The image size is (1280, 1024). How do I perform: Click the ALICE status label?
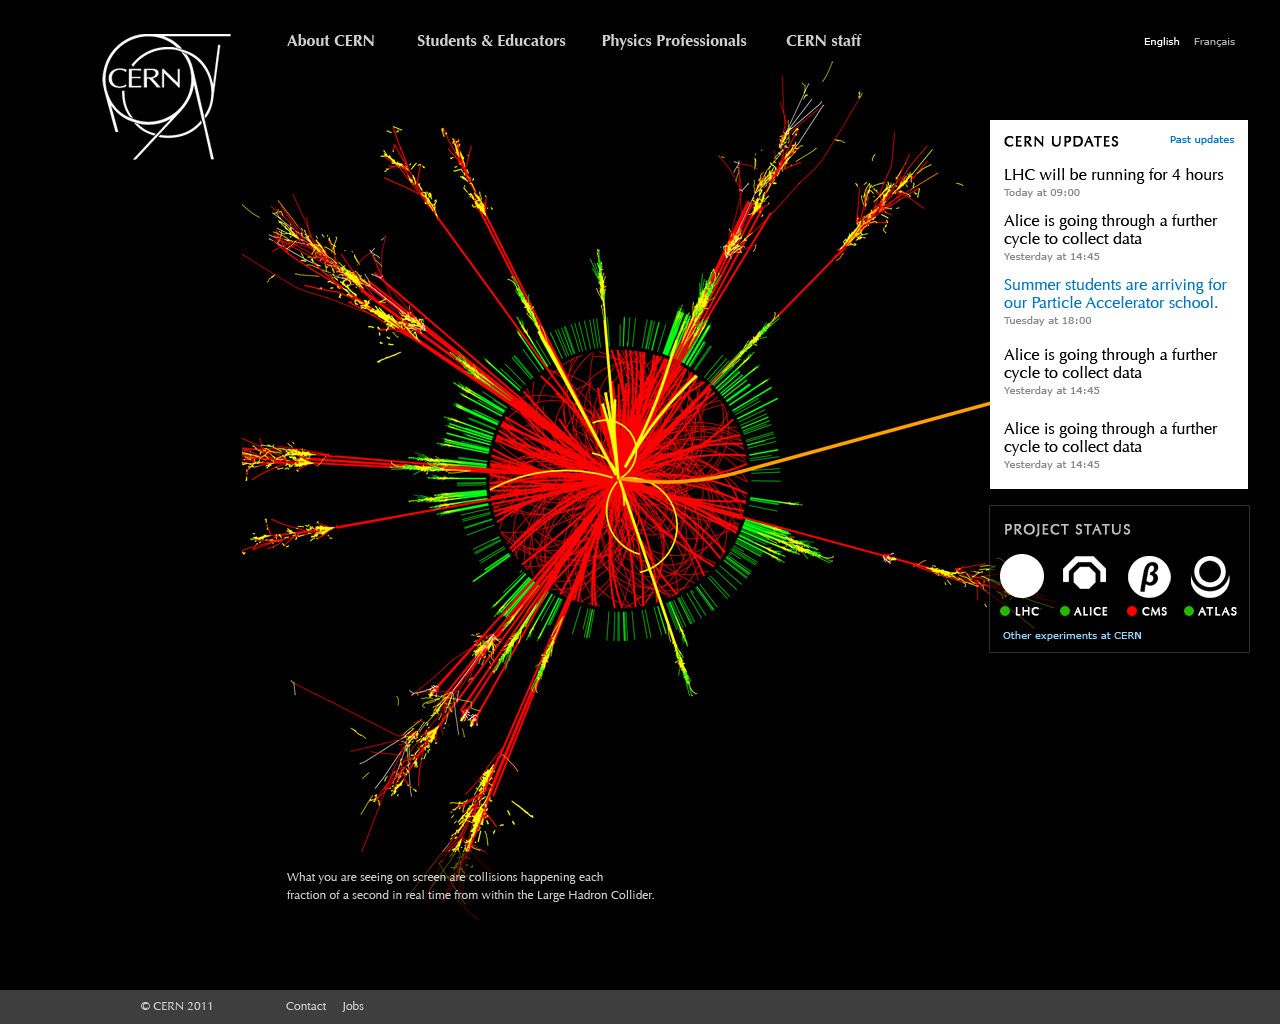[1091, 611]
